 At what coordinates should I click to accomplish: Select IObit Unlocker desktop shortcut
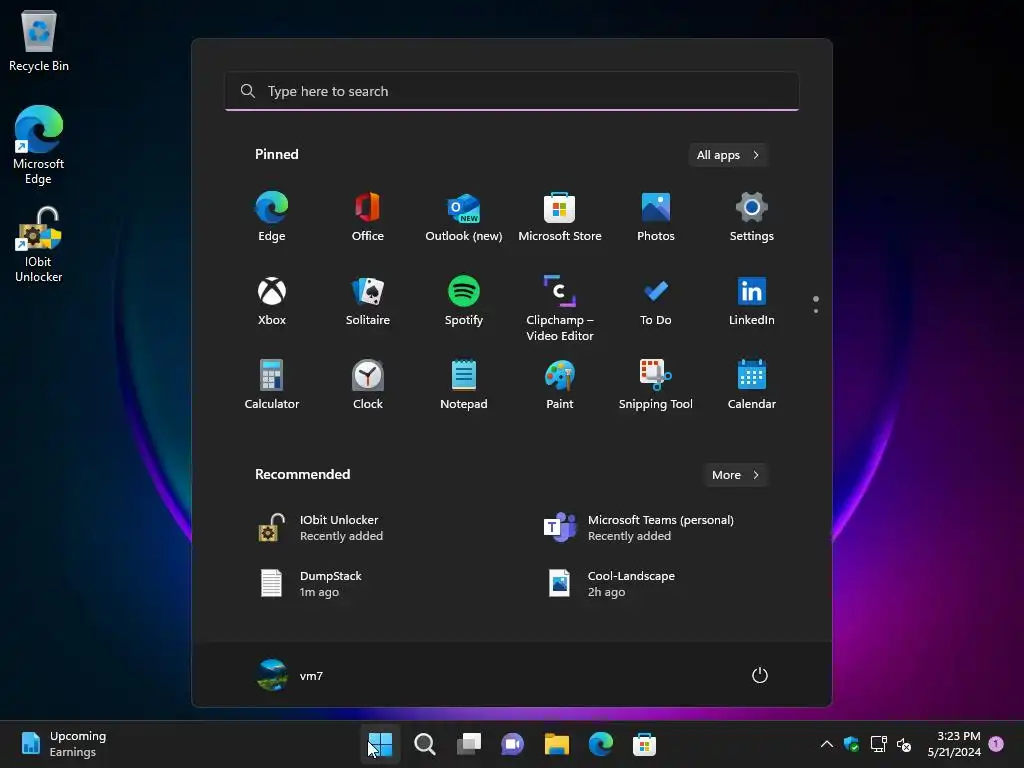coord(39,245)
